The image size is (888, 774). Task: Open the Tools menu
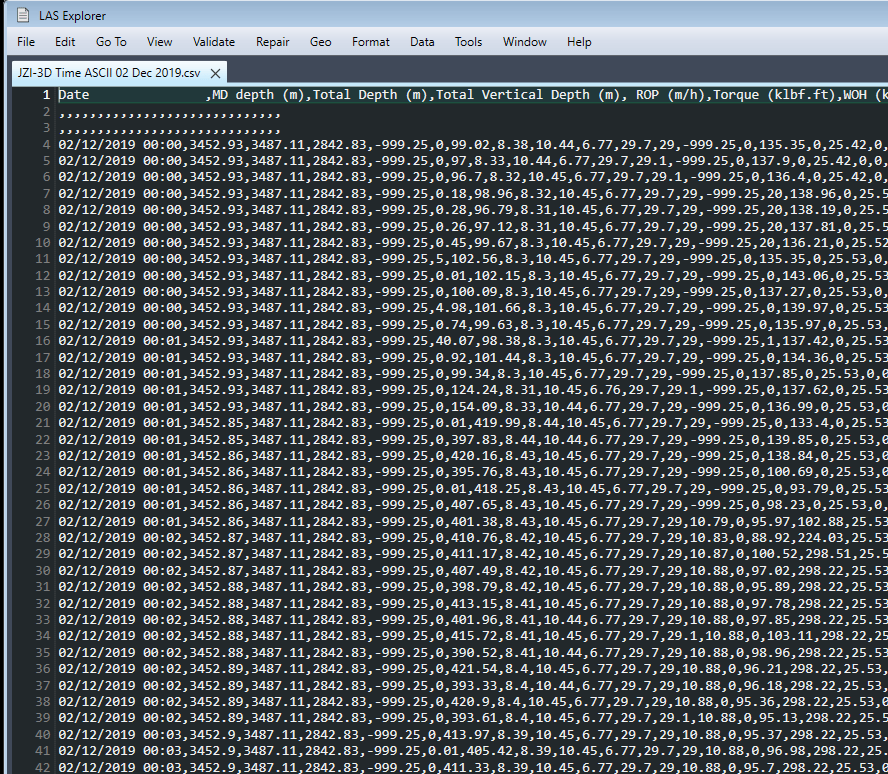click(x=468, y=42)
